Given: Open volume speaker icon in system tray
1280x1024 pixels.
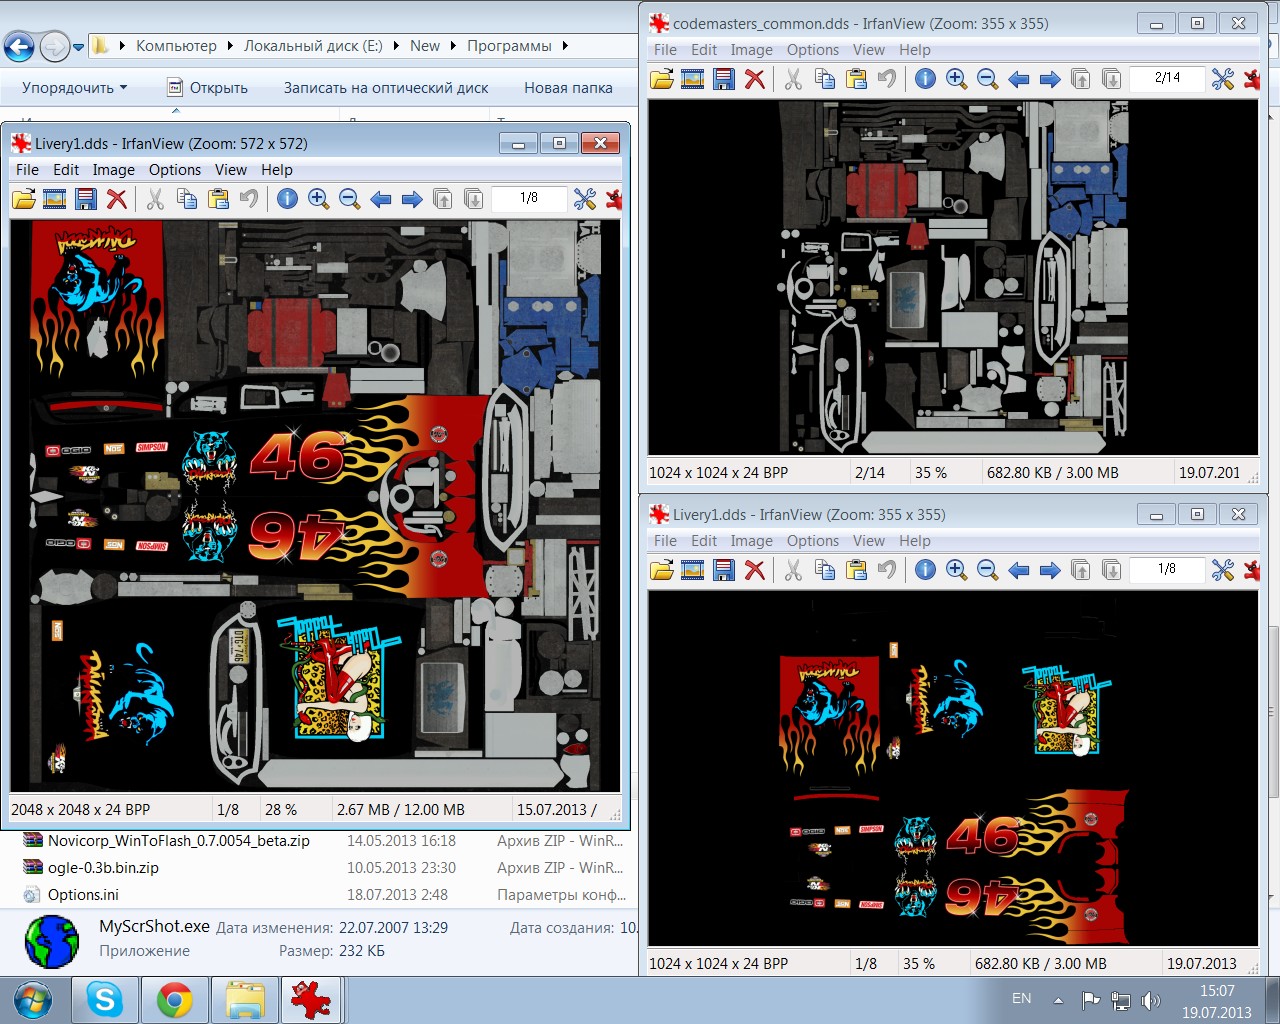Looking at the screenshot, I should (1150, 1000).
